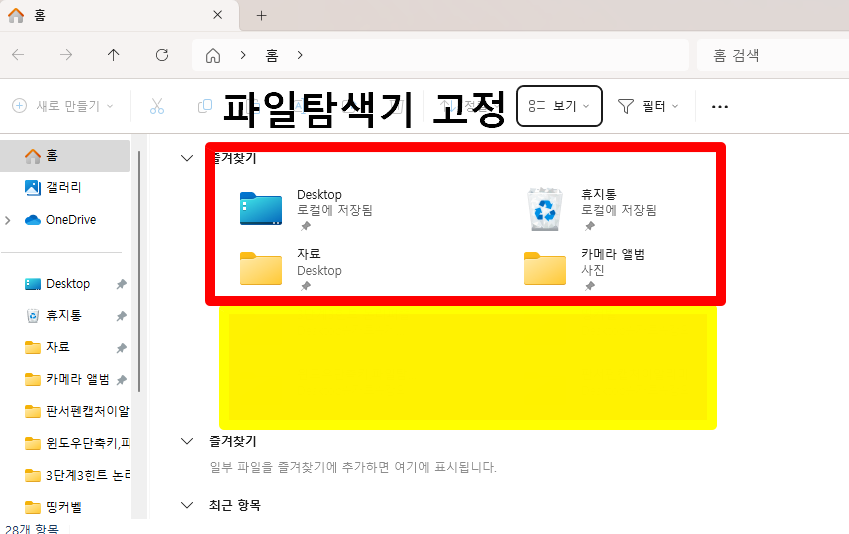Open the 카메라 앨범 folder in favorites grid
Image resolution: width=849 pixels, height=534 pixels.
(546, 269)
